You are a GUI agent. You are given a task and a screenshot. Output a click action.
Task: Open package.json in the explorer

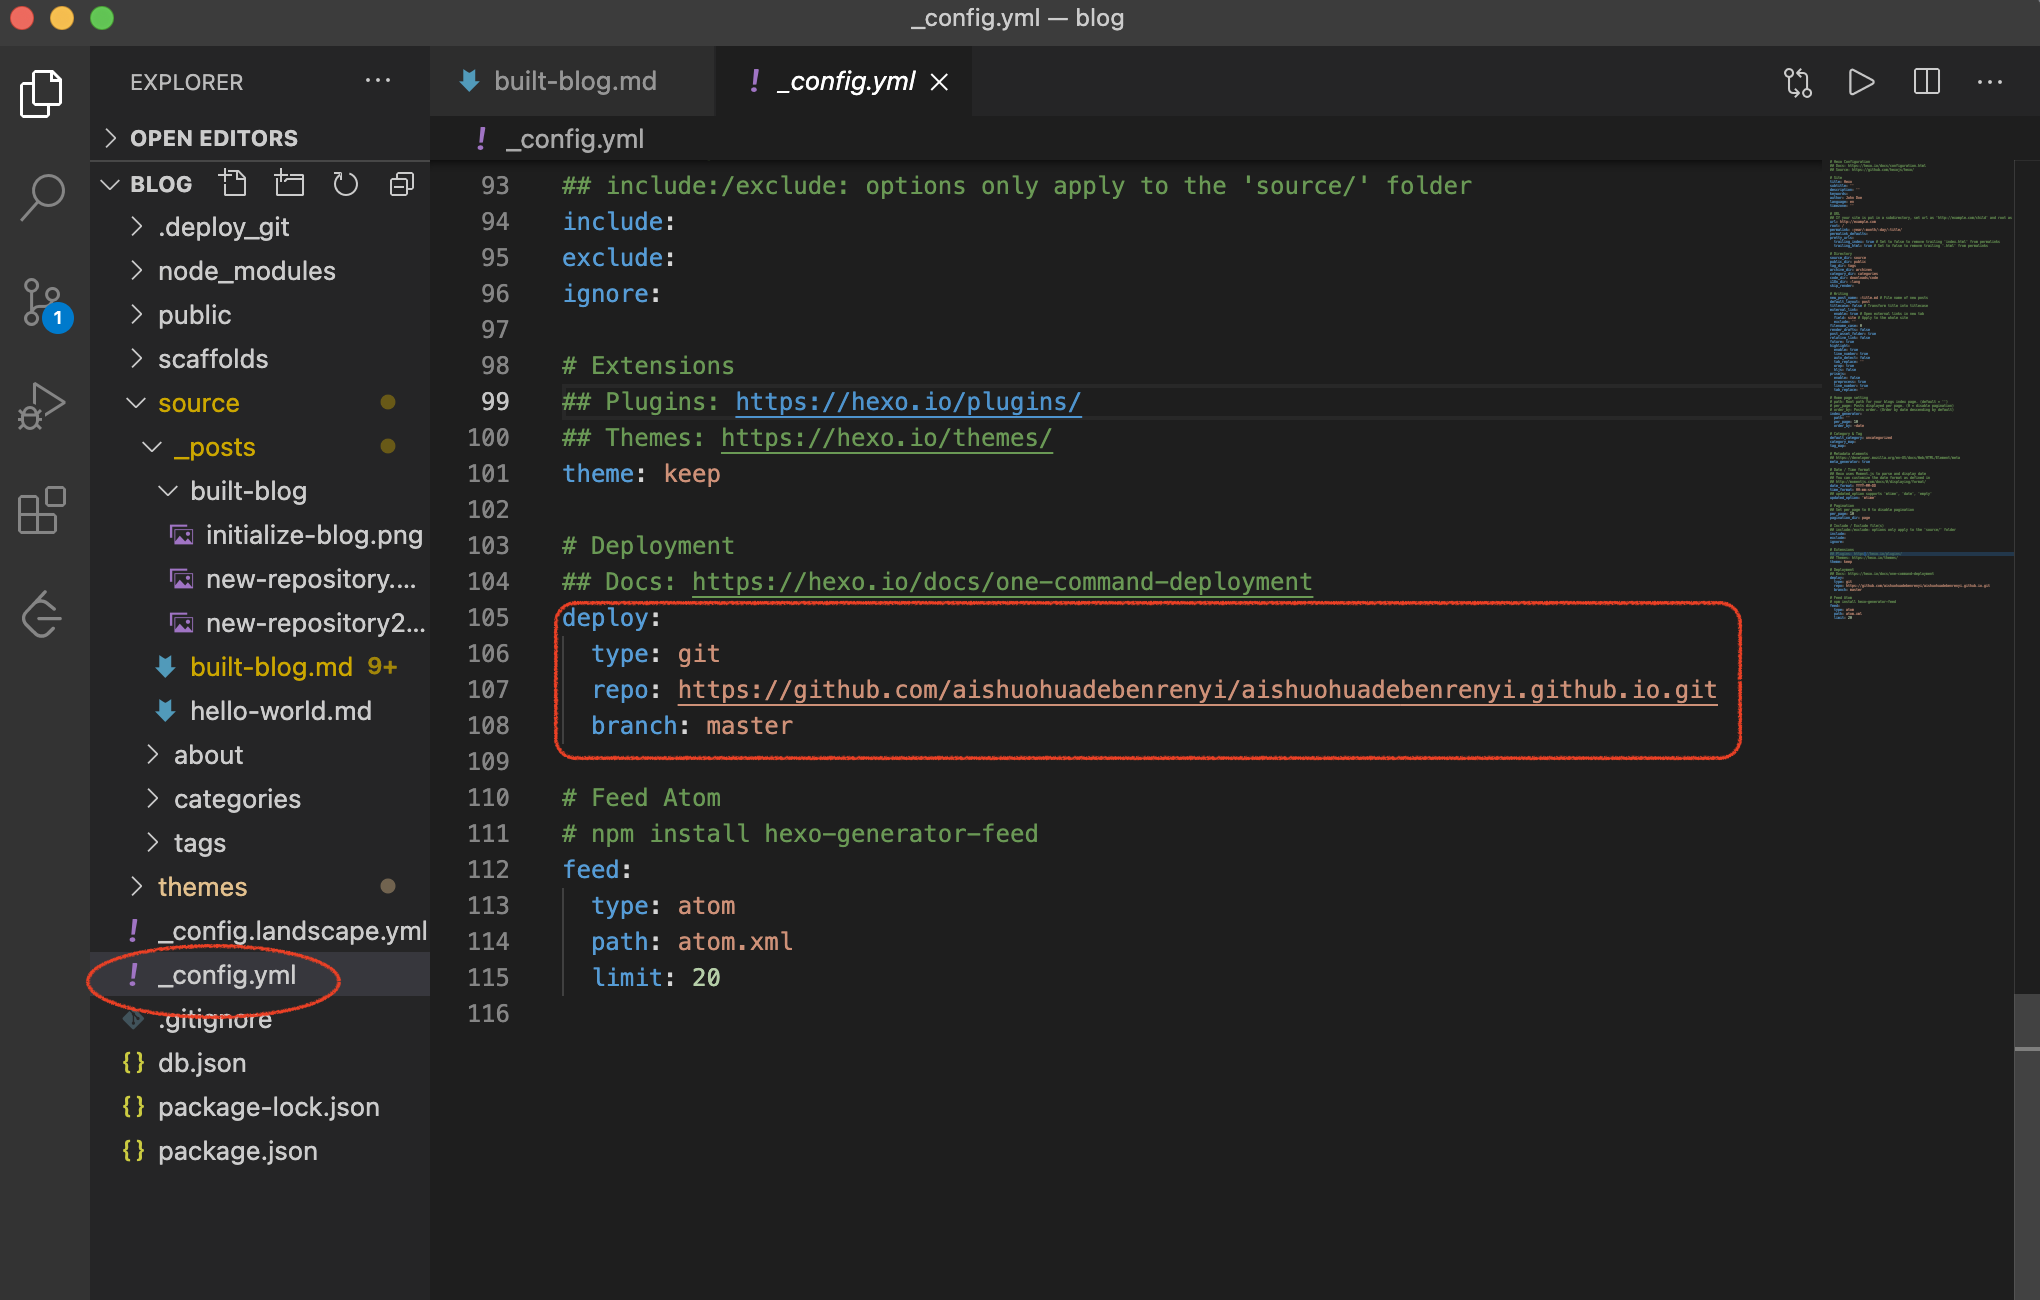(237, 1151)
